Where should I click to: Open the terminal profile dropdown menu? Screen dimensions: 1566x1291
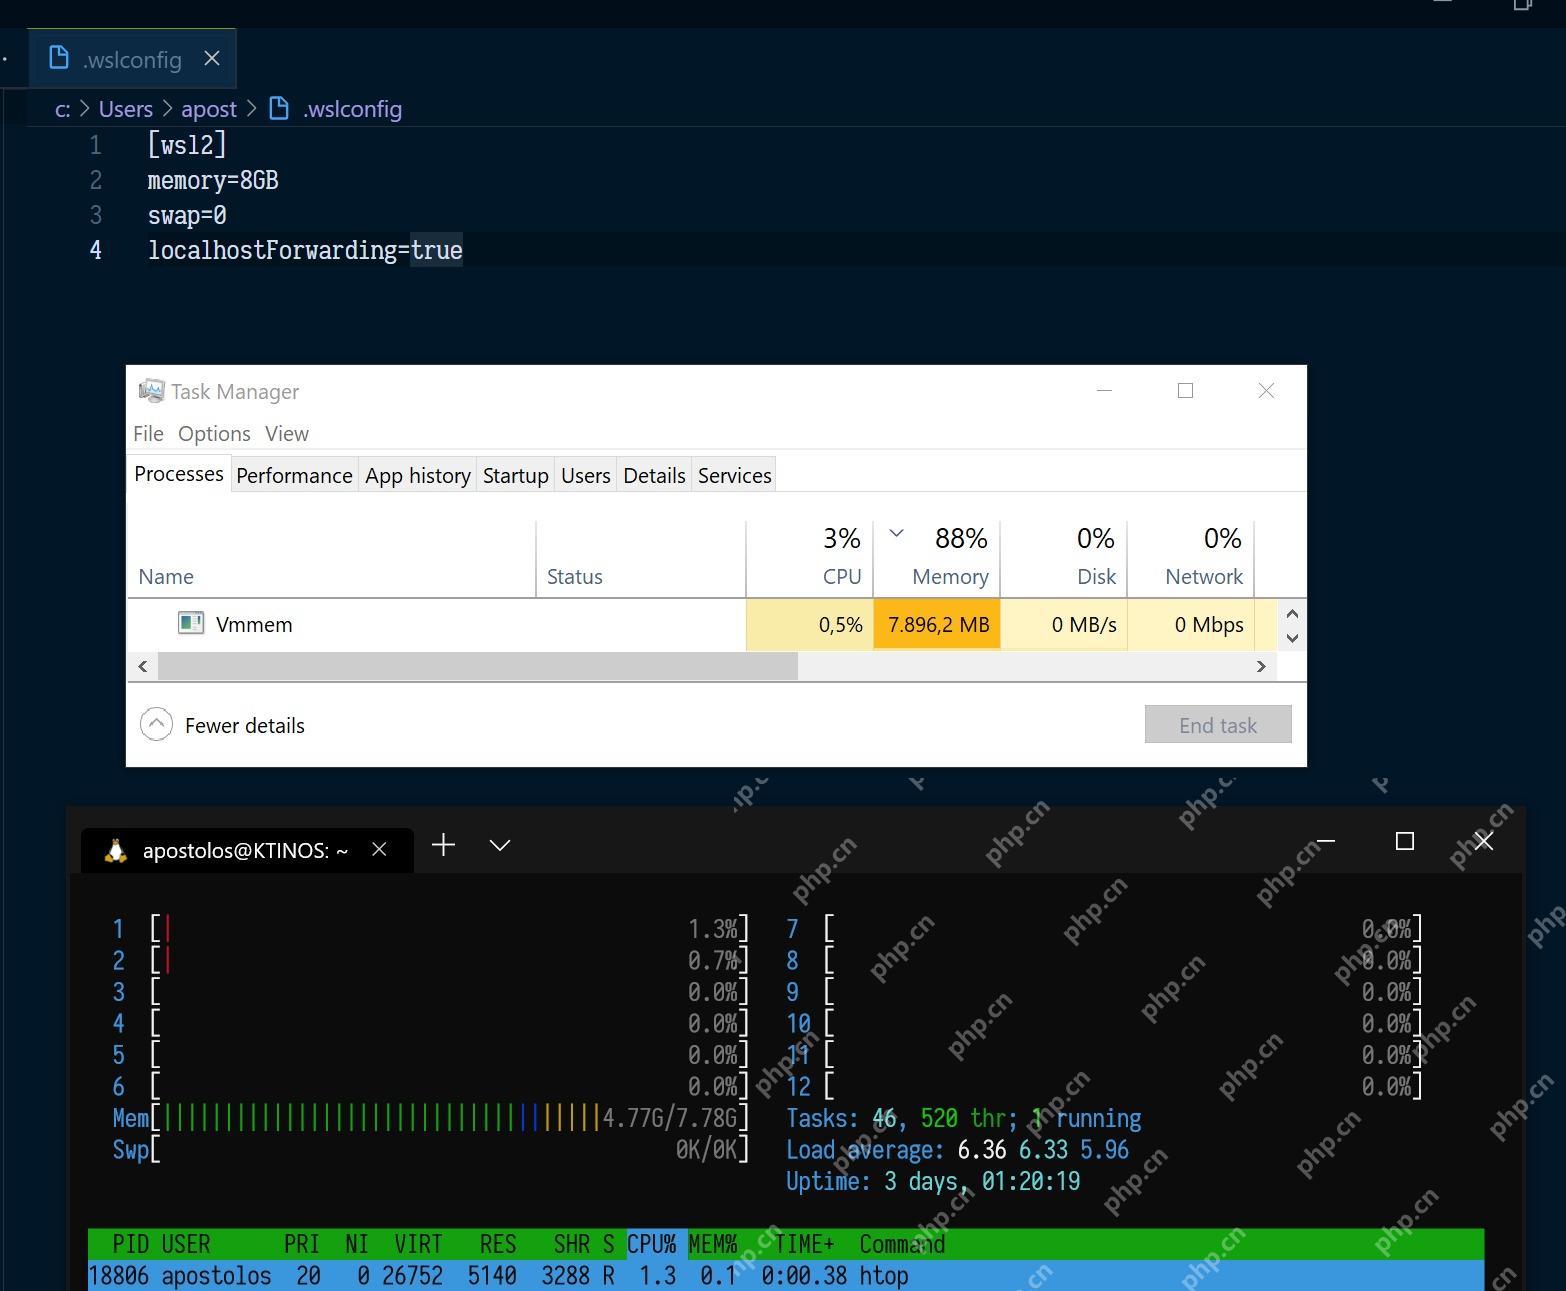[500, 845]
